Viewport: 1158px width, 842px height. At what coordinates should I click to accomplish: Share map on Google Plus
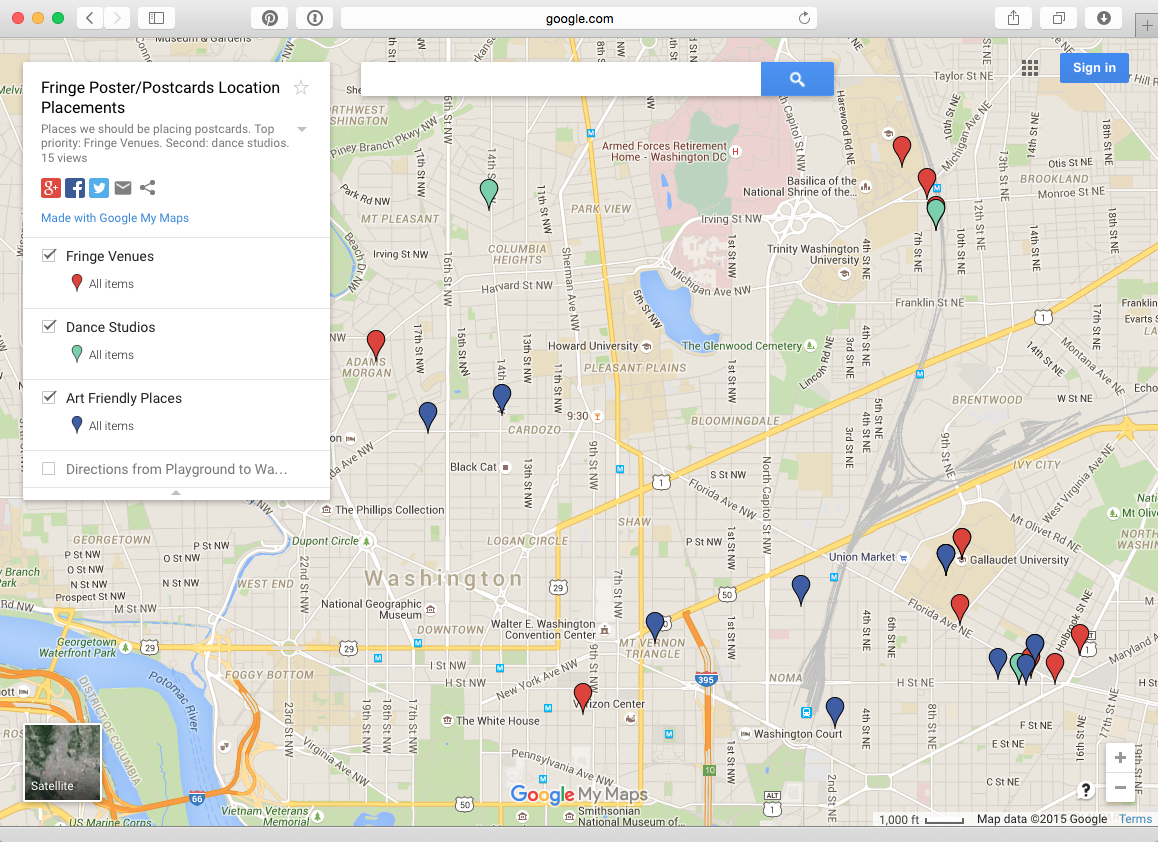point(51,188)
